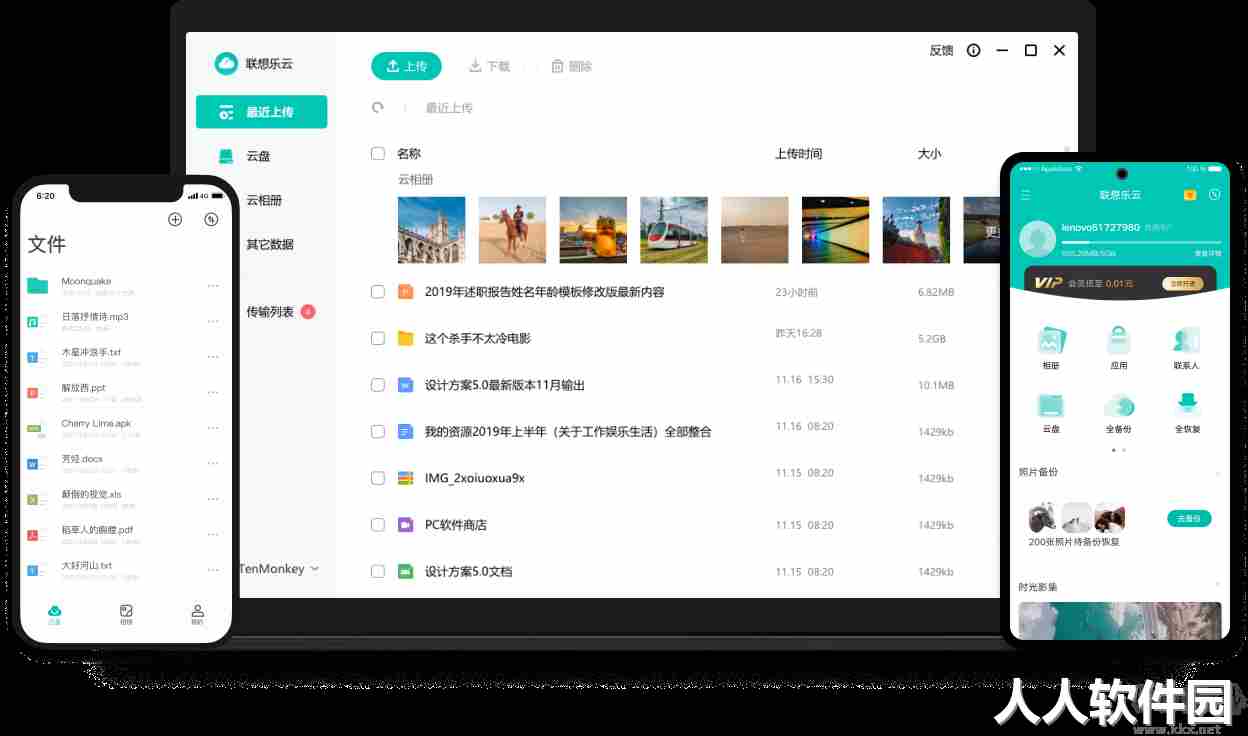Tap the plus add icon on left phone
The image size is (1248, 736).
[x=175, y=219]
